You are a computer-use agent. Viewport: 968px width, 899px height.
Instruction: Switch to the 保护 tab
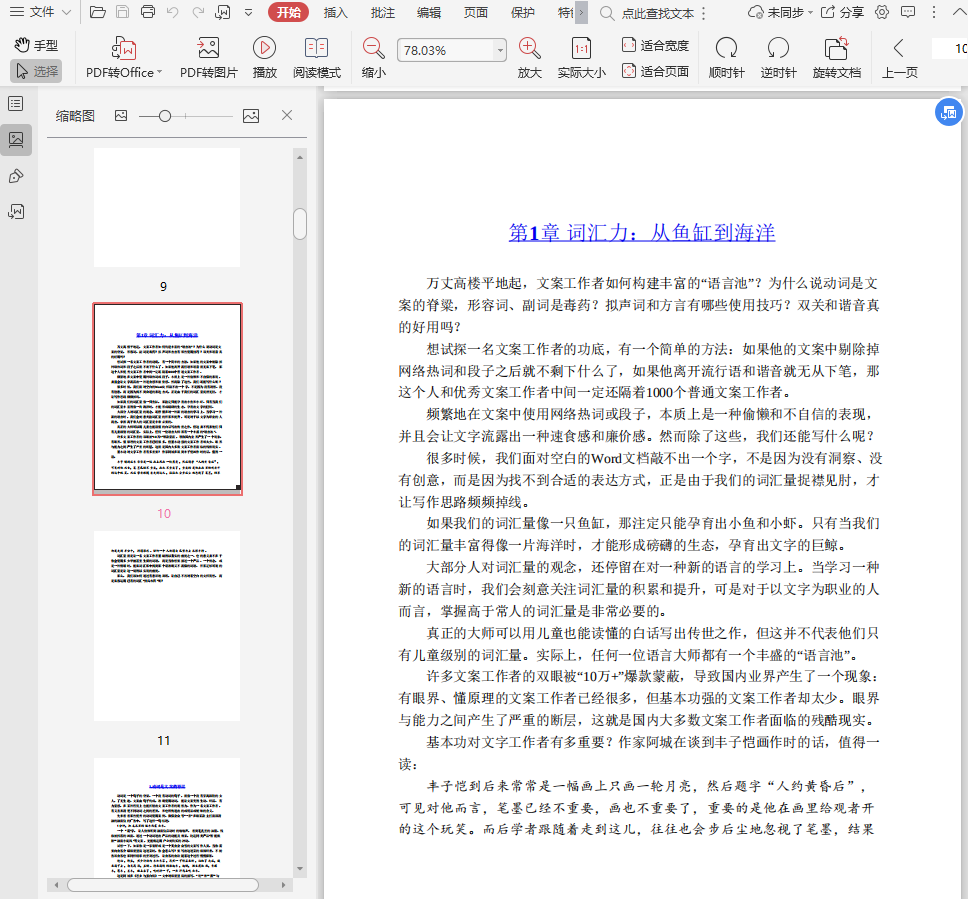tap(523, 12)
